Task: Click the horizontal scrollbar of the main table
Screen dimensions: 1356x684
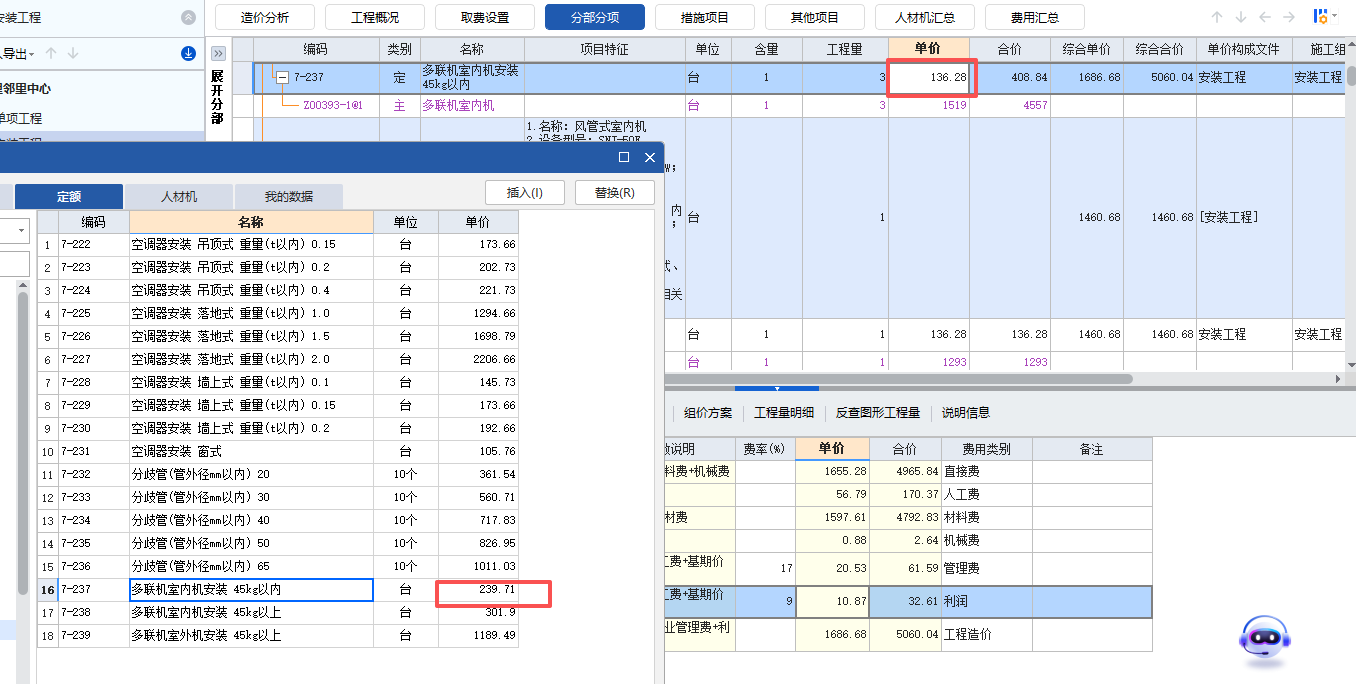Action: (x=898, y=379)
